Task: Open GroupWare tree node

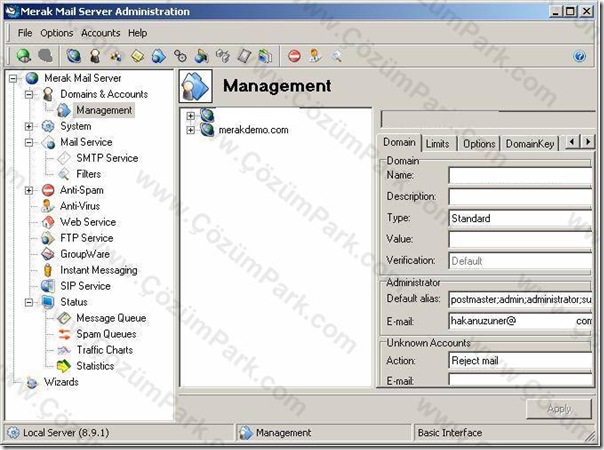Action: [x=85, y=254]
